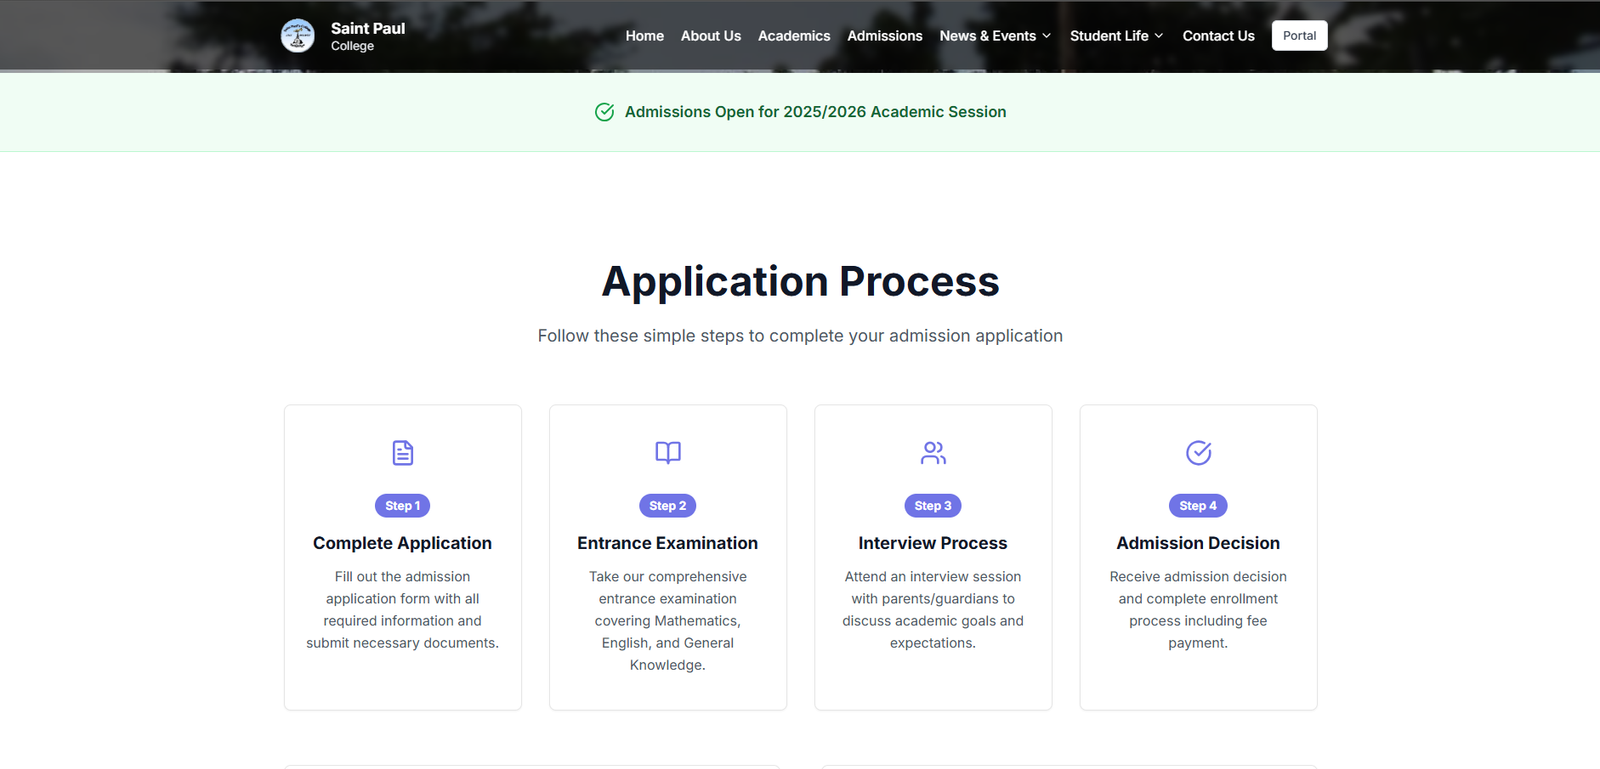Click the open book icon above Step 2

point(668,453)
